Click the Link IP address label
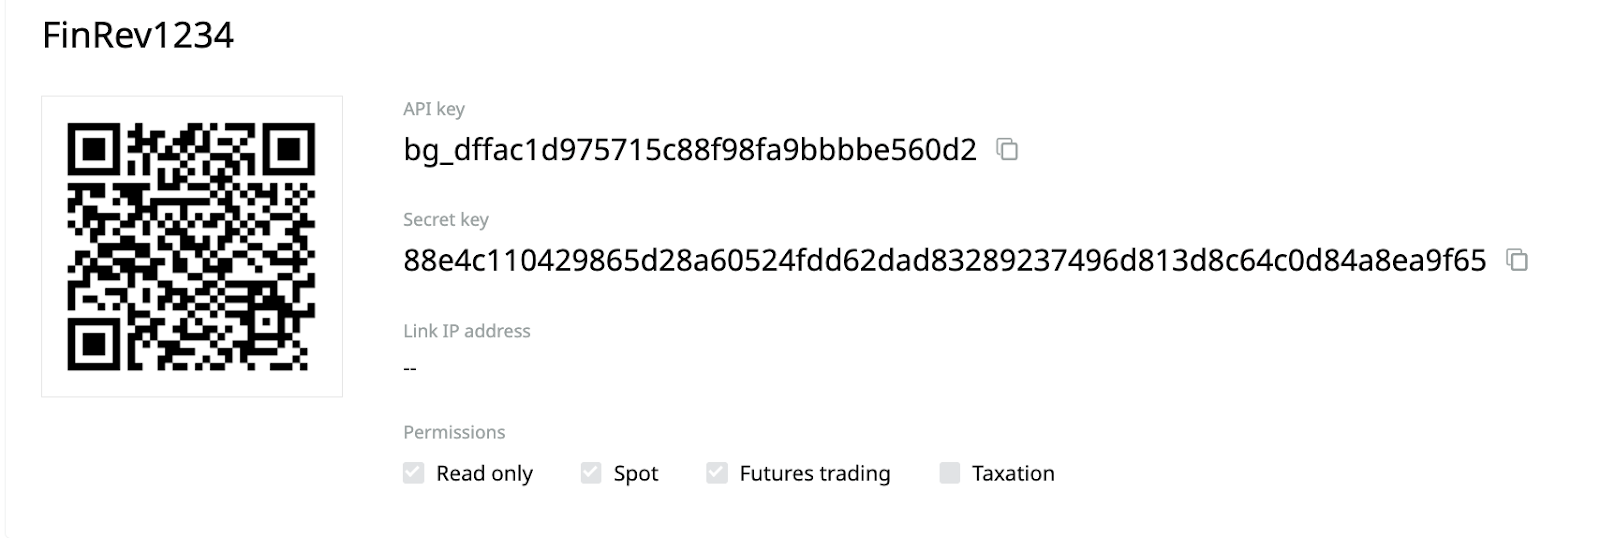This screenshot has width=1600, height=538. pos(467,331)
